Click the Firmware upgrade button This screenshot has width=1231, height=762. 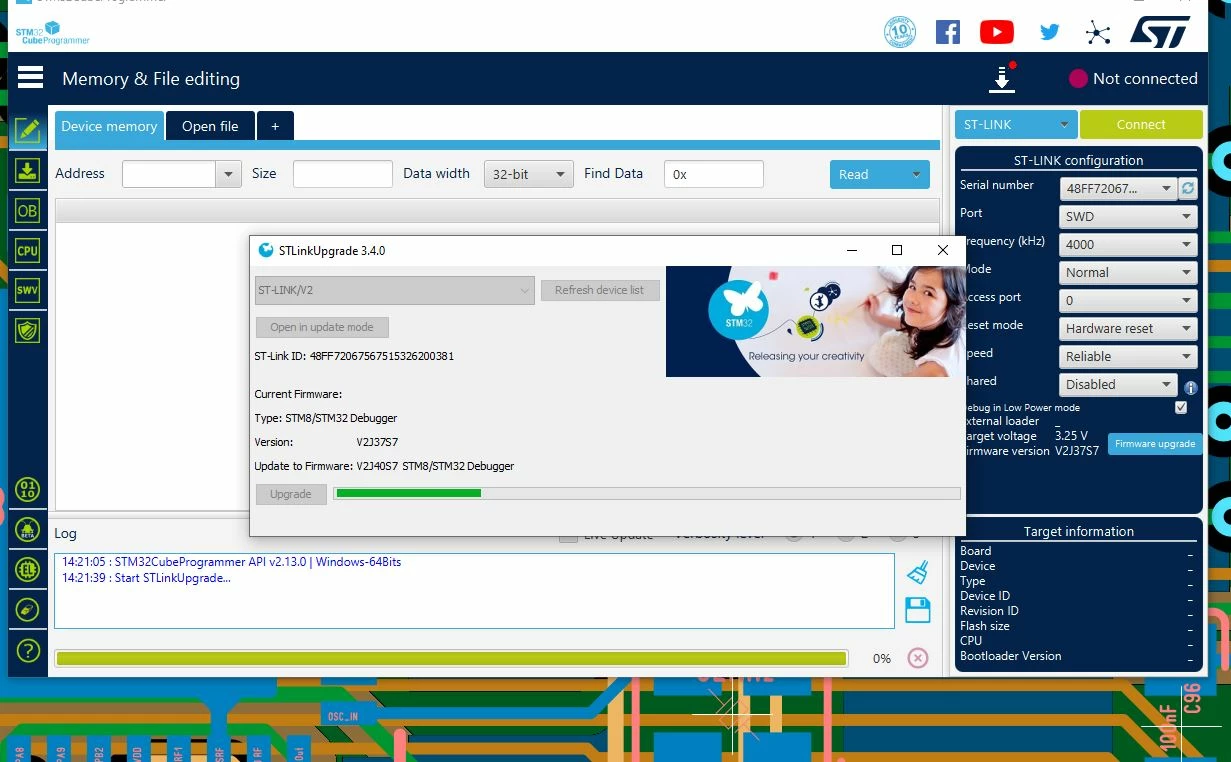pyautogui.click(x=1155, y=443)
